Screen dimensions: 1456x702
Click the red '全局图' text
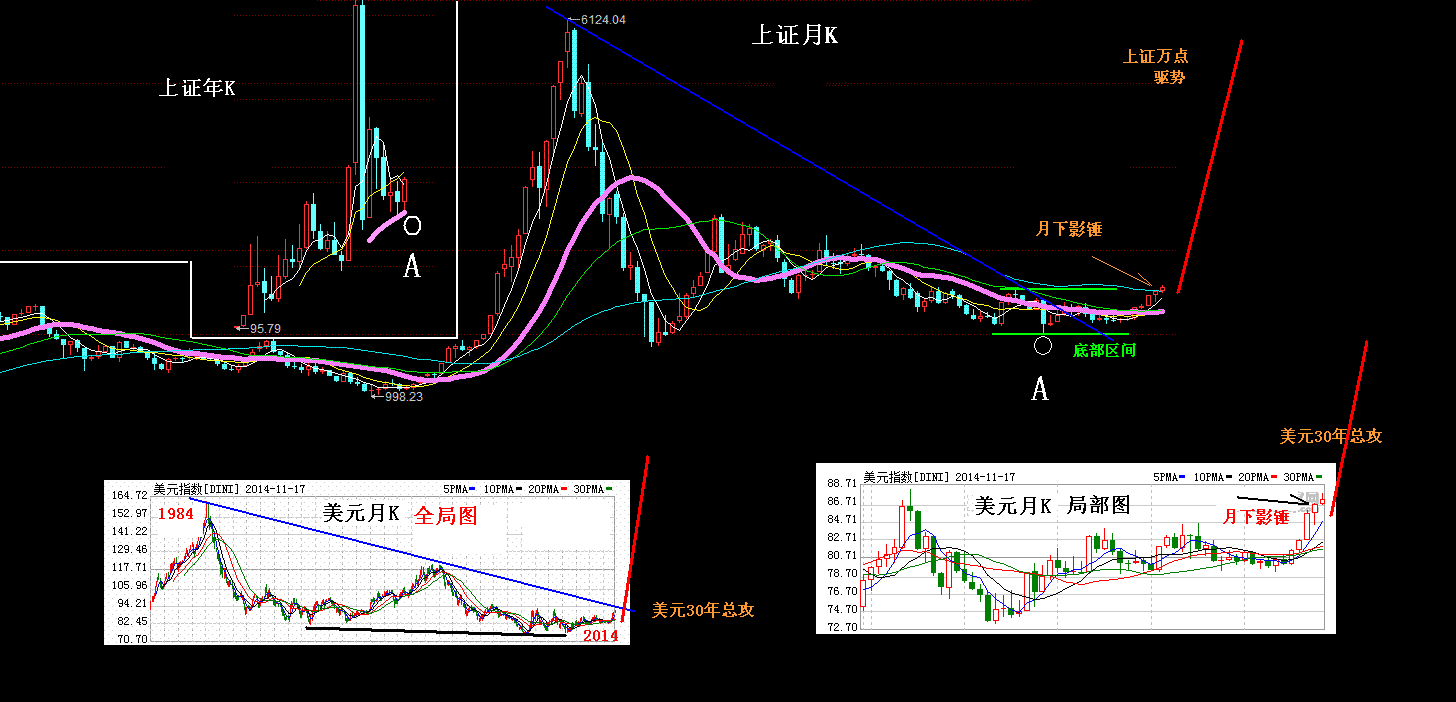coord(446,516)
